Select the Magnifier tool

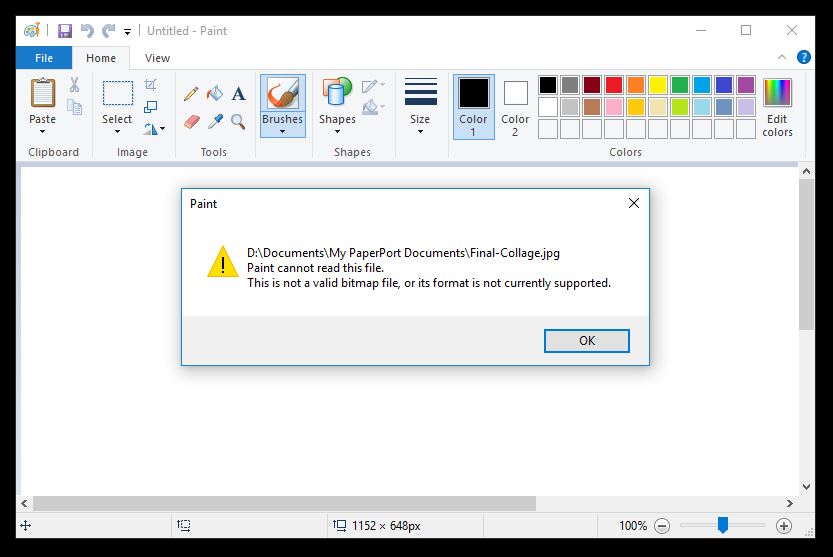(238, 122)
